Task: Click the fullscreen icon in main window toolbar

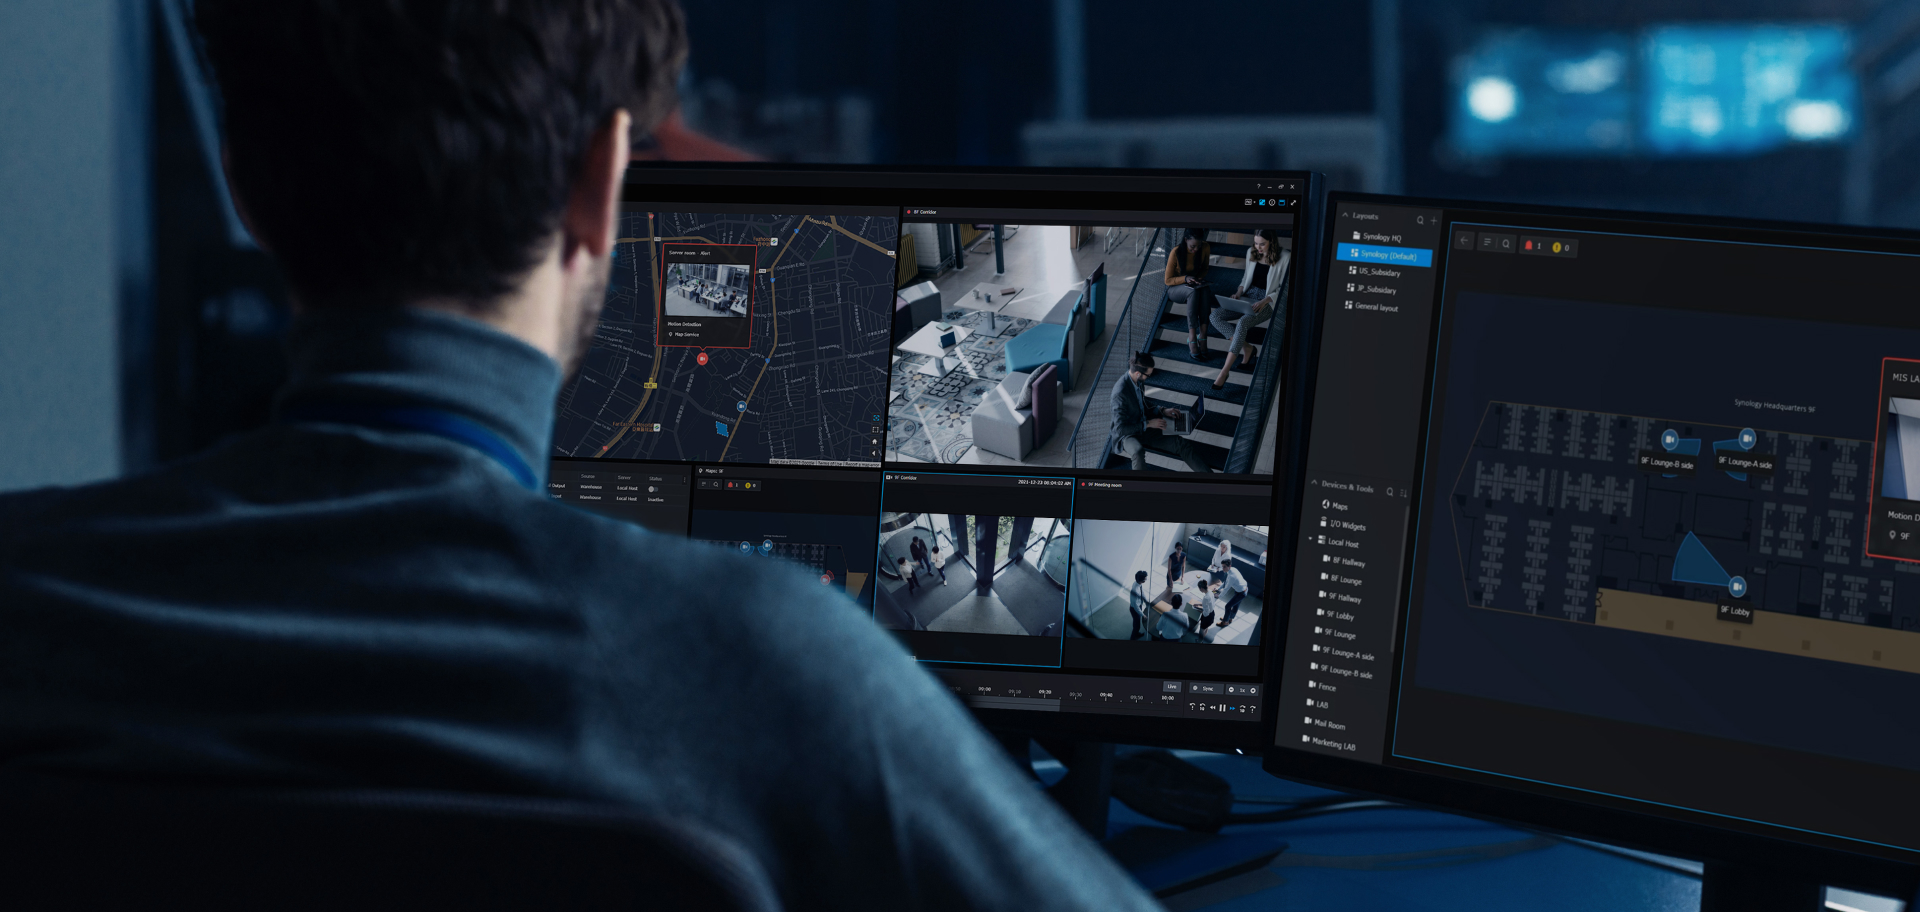Action: point(1293,202)
